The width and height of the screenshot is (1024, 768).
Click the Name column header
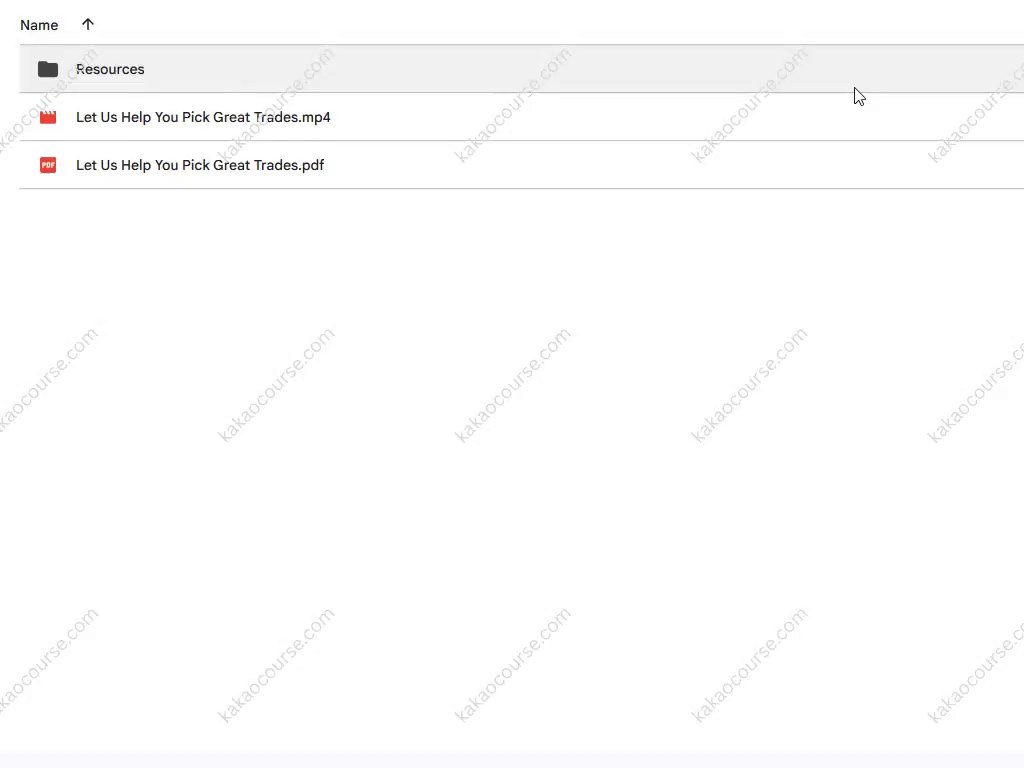(x=39, y=25)
